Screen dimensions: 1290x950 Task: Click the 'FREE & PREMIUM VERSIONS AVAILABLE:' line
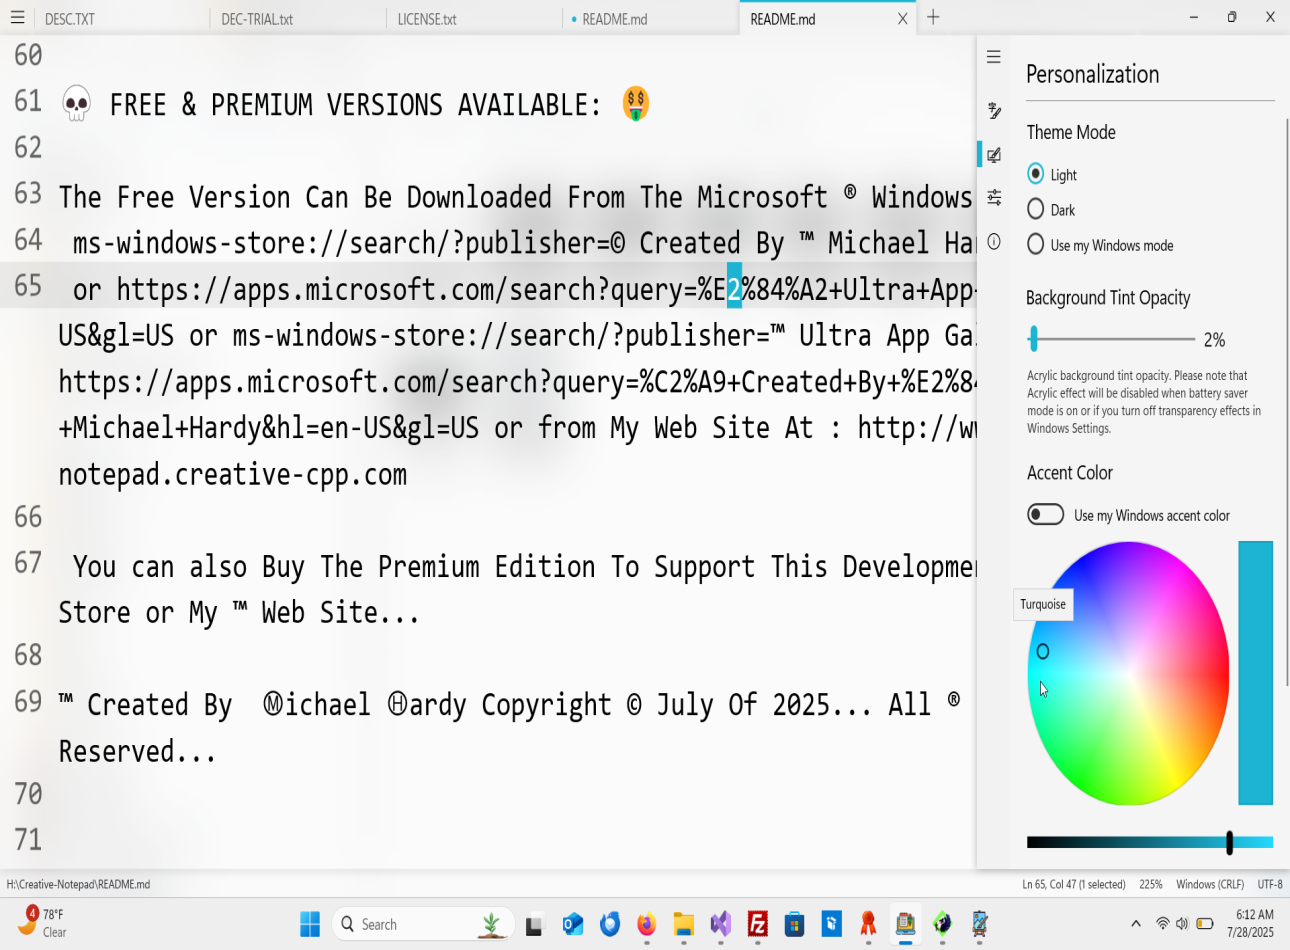coord(355,104)
